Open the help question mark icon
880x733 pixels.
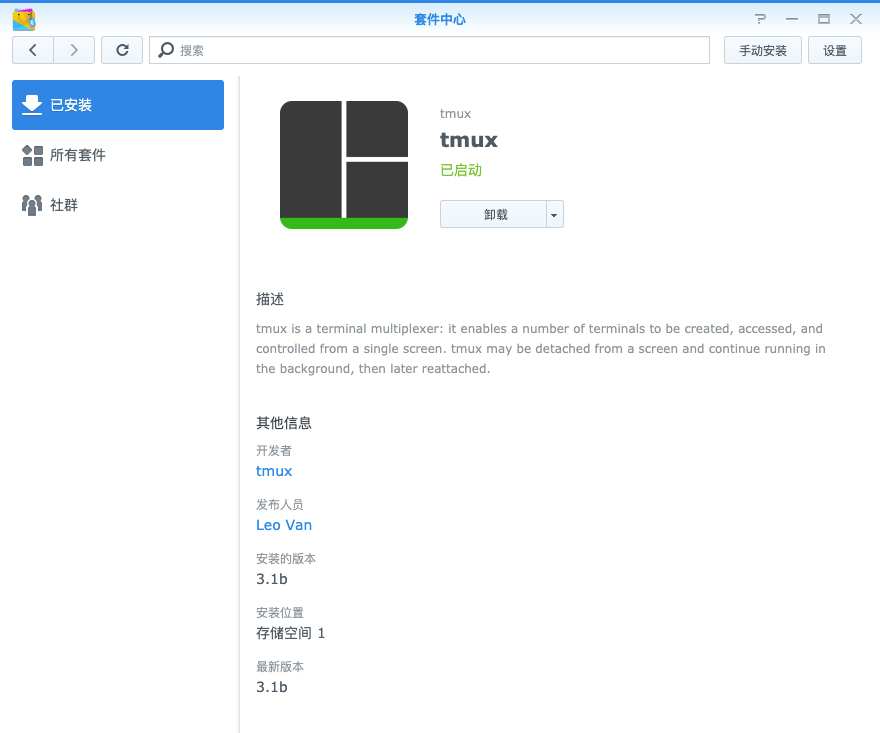(x=760, y=19)
